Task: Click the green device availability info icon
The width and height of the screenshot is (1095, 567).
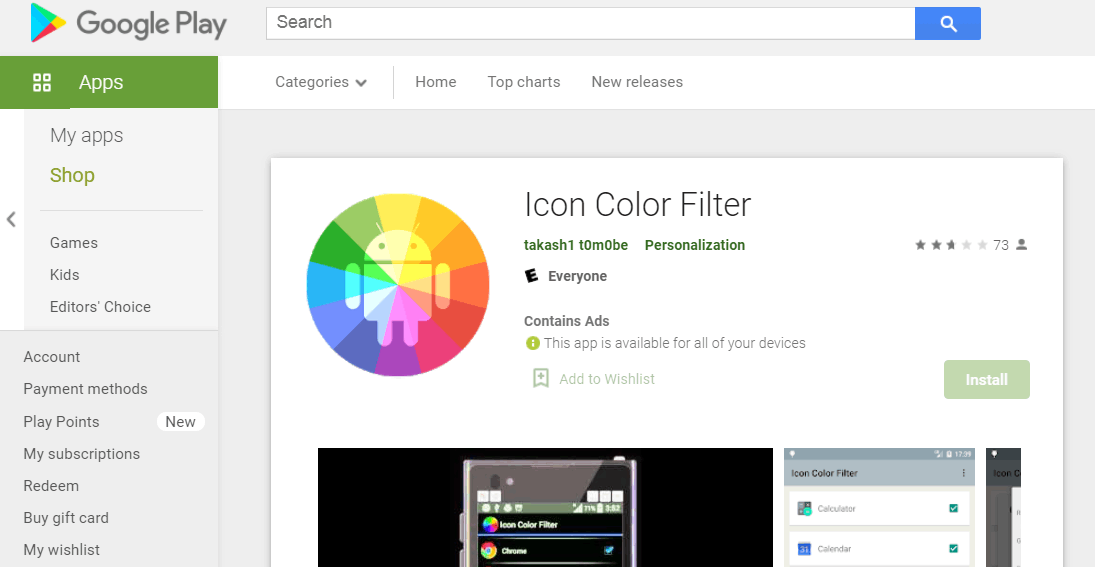Action: (533, 343)
